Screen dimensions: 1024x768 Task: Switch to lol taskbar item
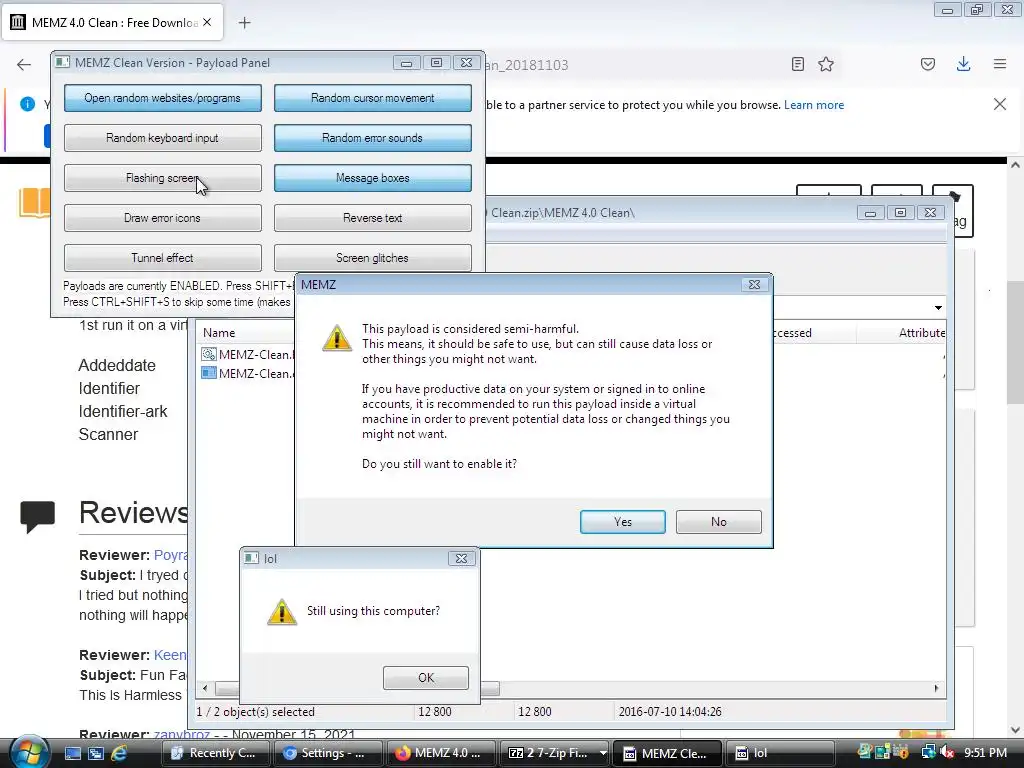pyautogui.click(x=780, y=753)
